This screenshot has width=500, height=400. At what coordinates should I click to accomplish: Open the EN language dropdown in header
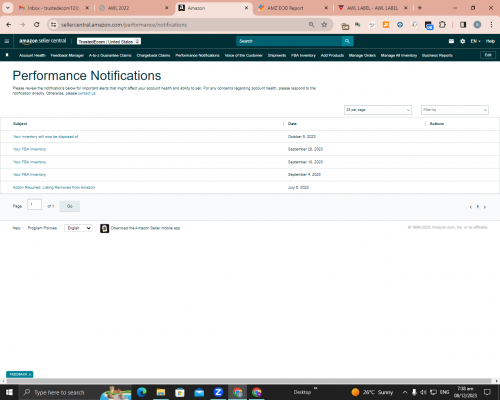click(x=475, y=41)
